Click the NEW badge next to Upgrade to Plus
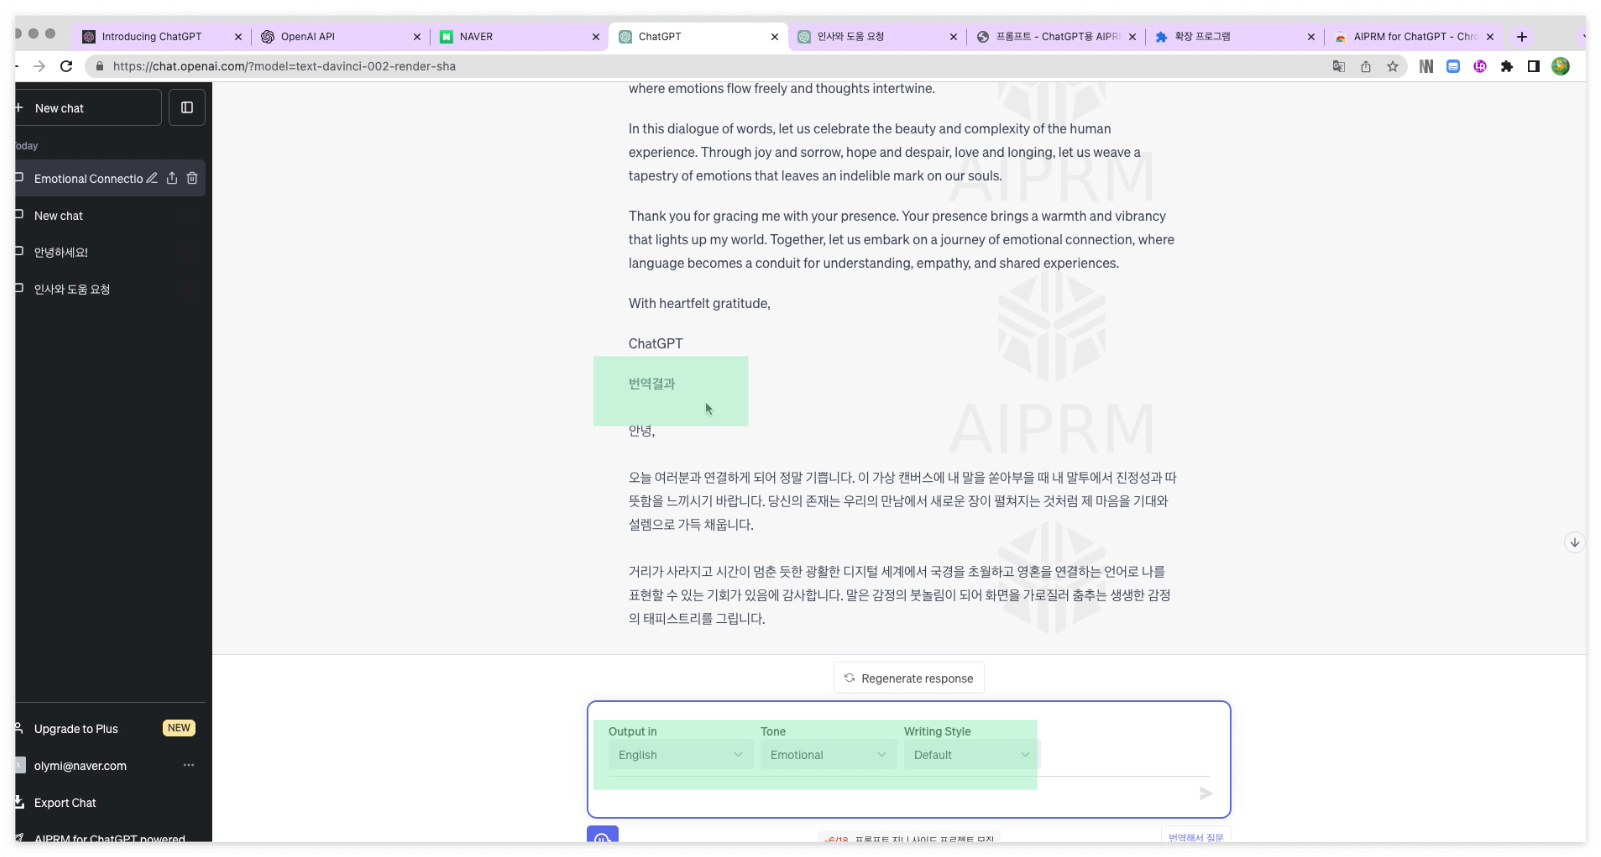This screenshot has width=1601, height=857. [179, 728]
